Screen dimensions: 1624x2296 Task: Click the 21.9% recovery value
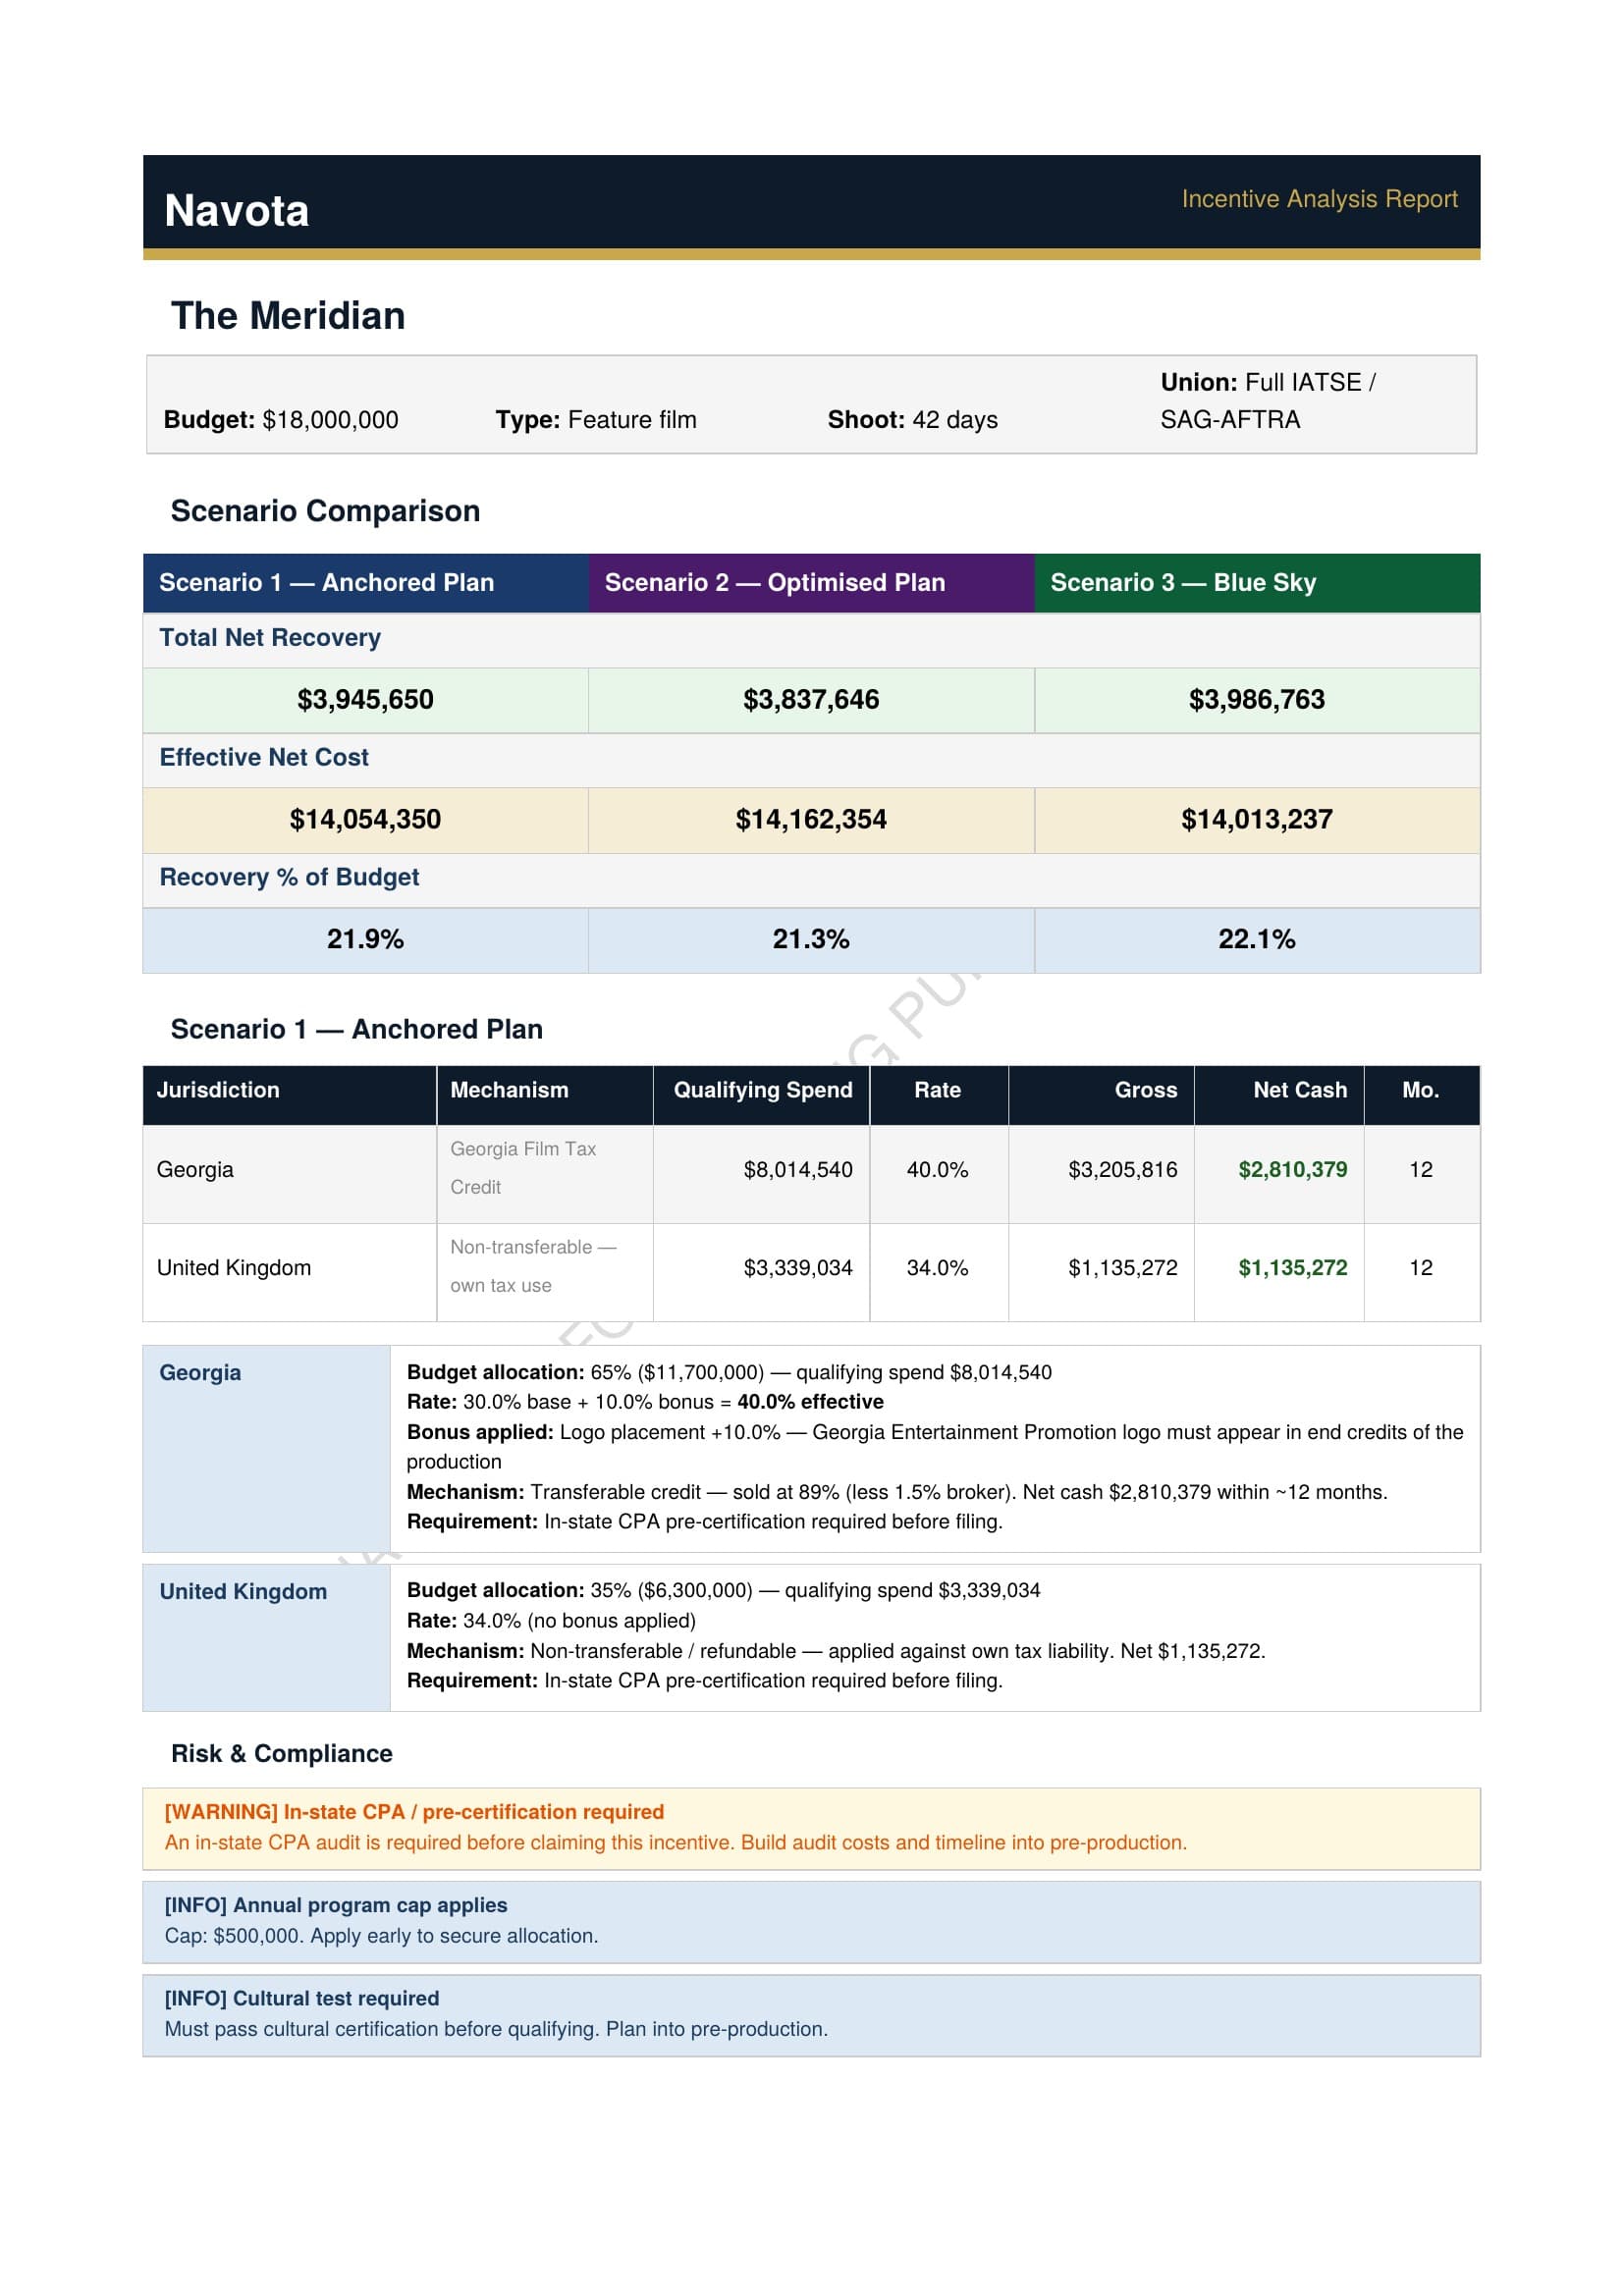click(x=365, y=940)
